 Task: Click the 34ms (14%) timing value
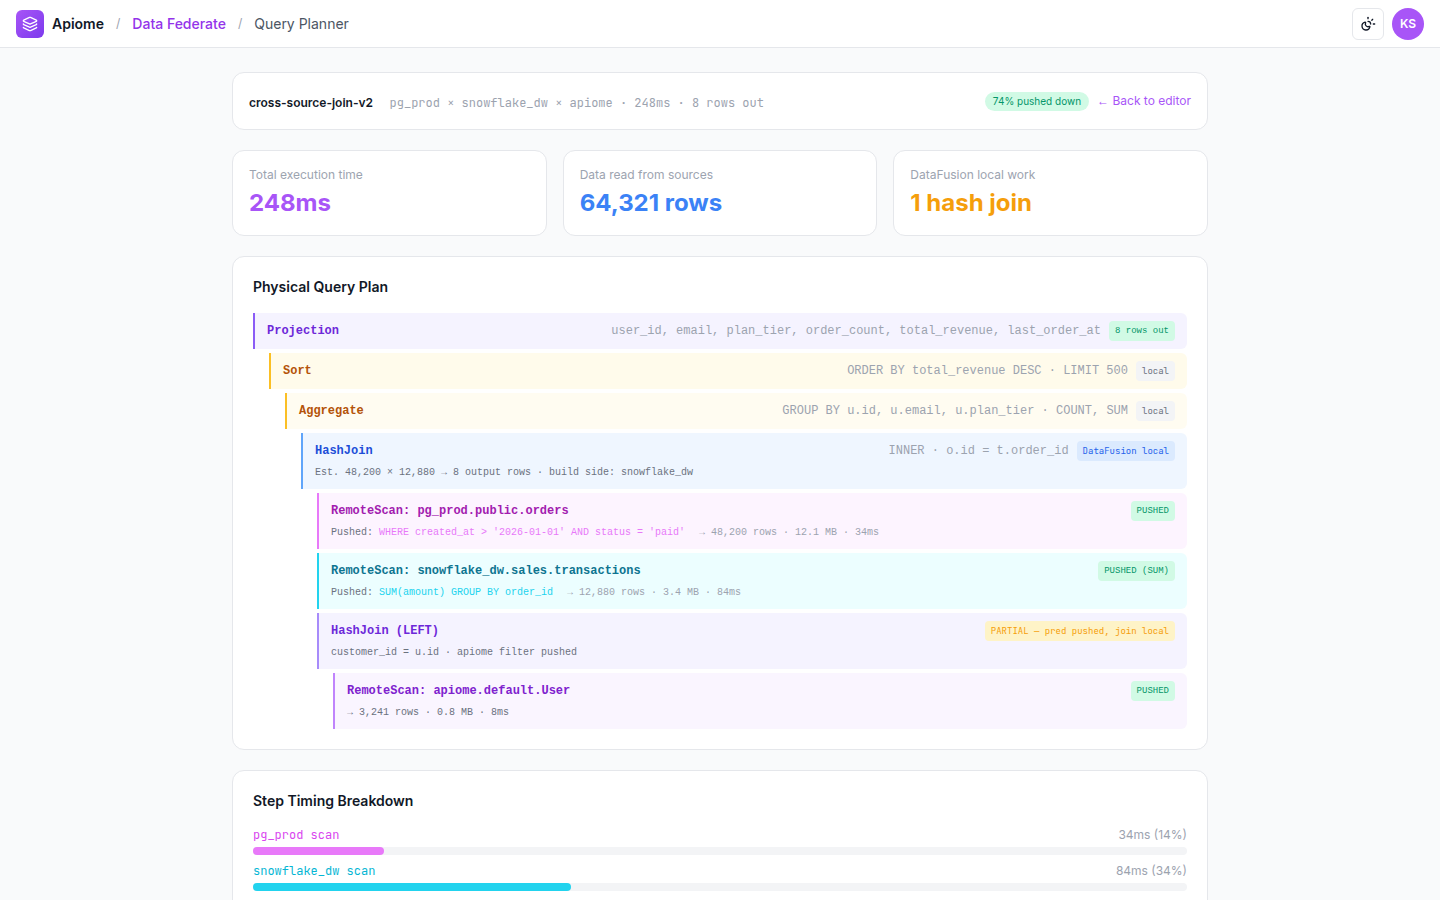point(1152,834)
